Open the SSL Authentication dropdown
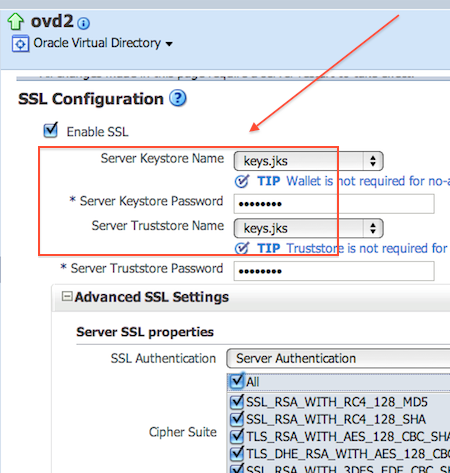Viewport: 450px width, 473px height. click(338, 358)
